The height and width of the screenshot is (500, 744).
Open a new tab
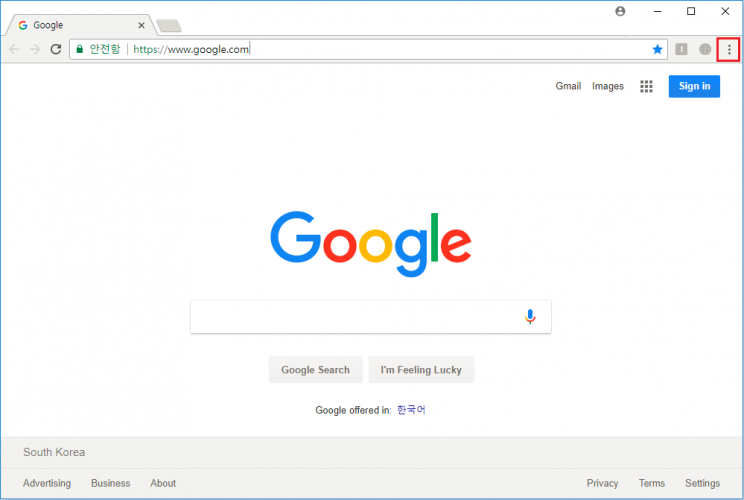(169, 26)
